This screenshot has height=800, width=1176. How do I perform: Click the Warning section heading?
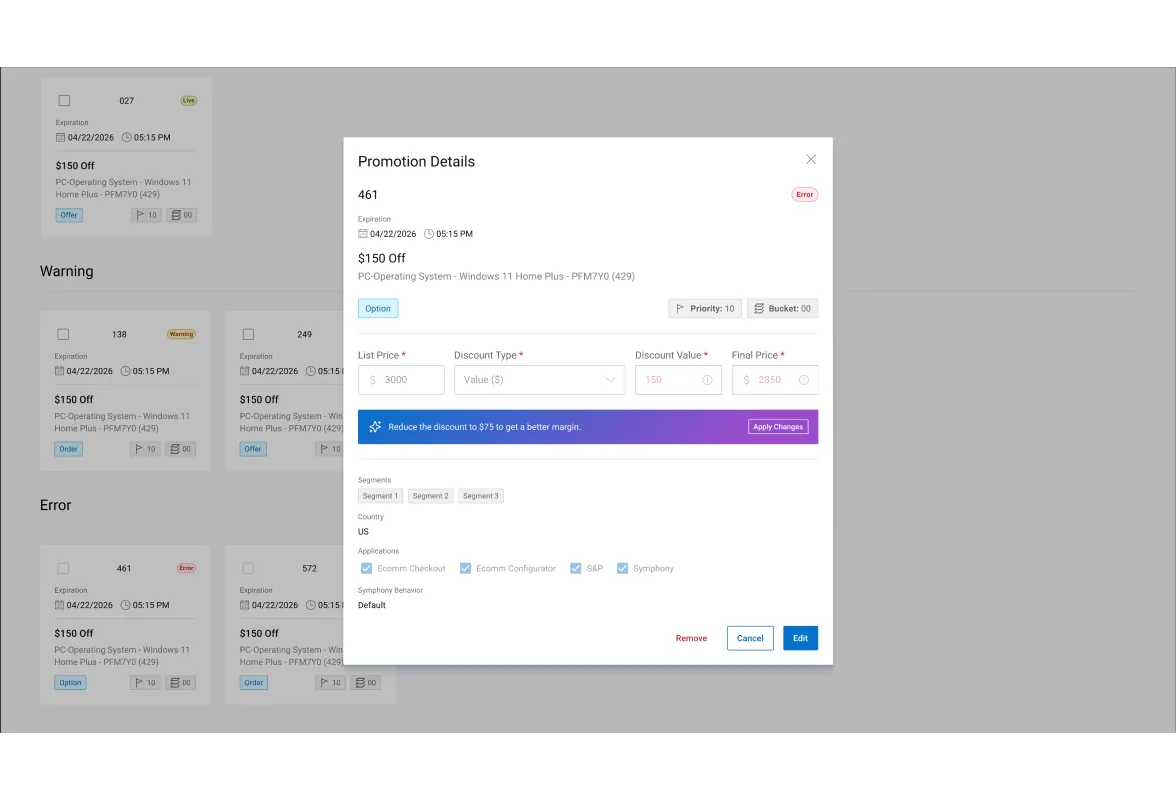[67, 271]
